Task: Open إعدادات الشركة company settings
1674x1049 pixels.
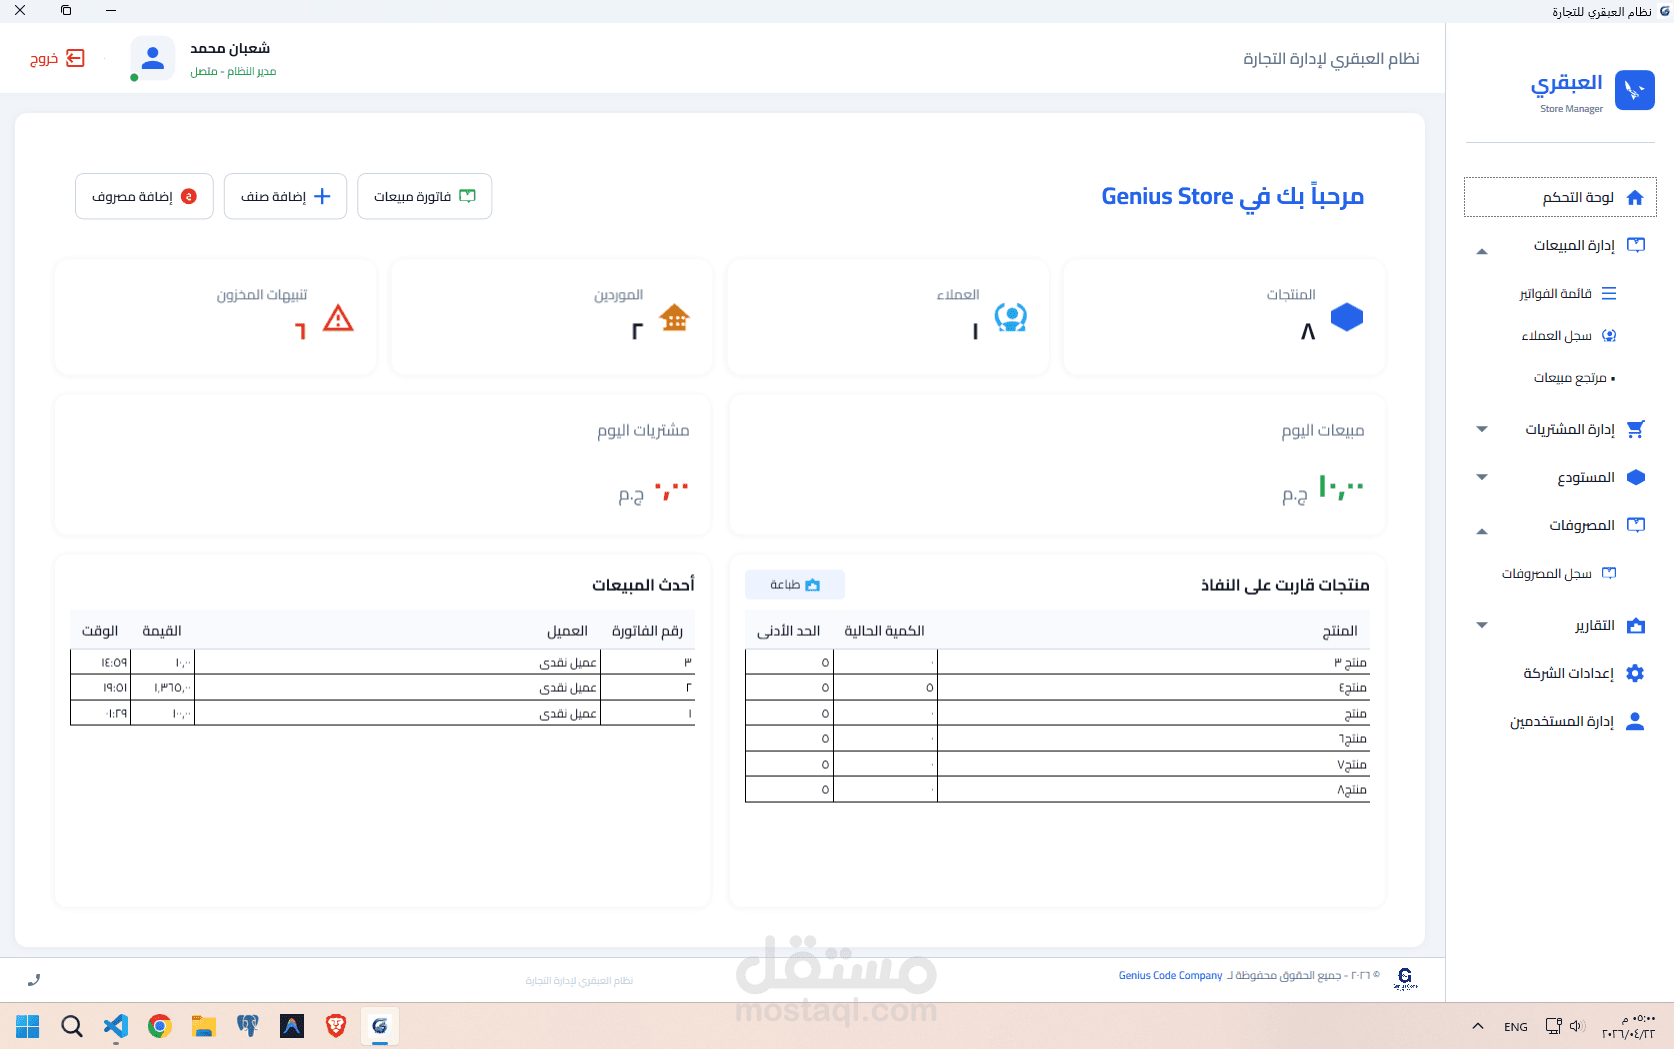Action: [1568, 673]
